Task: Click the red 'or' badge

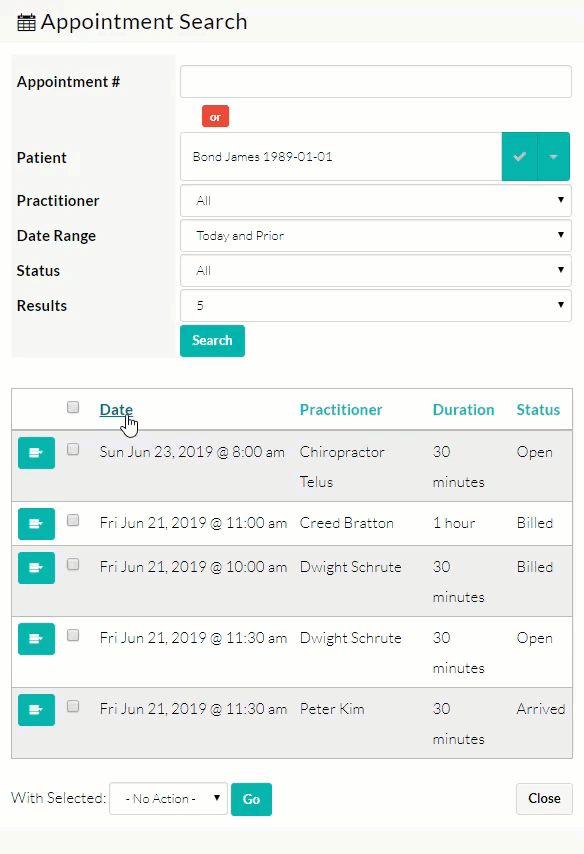Action: coord(215,117)
